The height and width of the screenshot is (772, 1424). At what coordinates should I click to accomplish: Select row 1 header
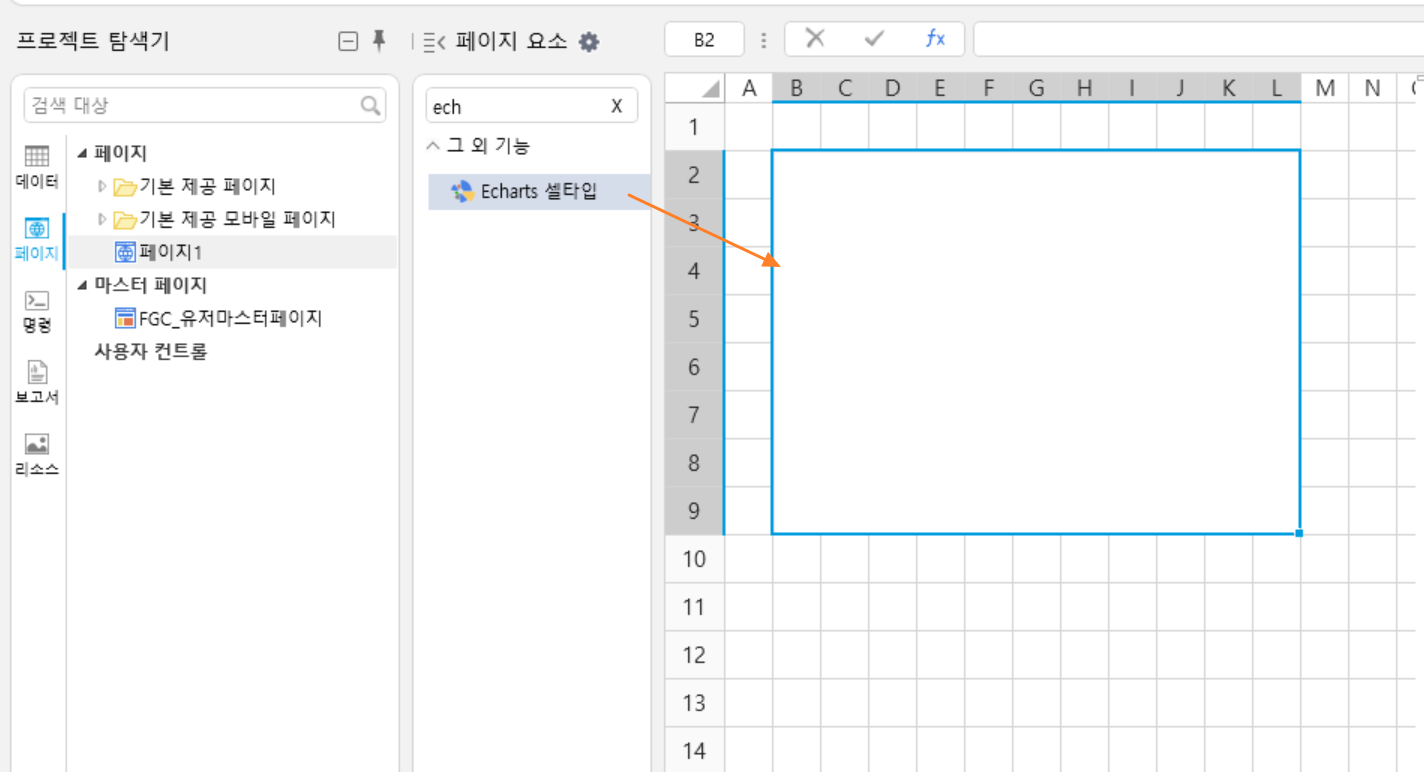(x=694, y=127)
